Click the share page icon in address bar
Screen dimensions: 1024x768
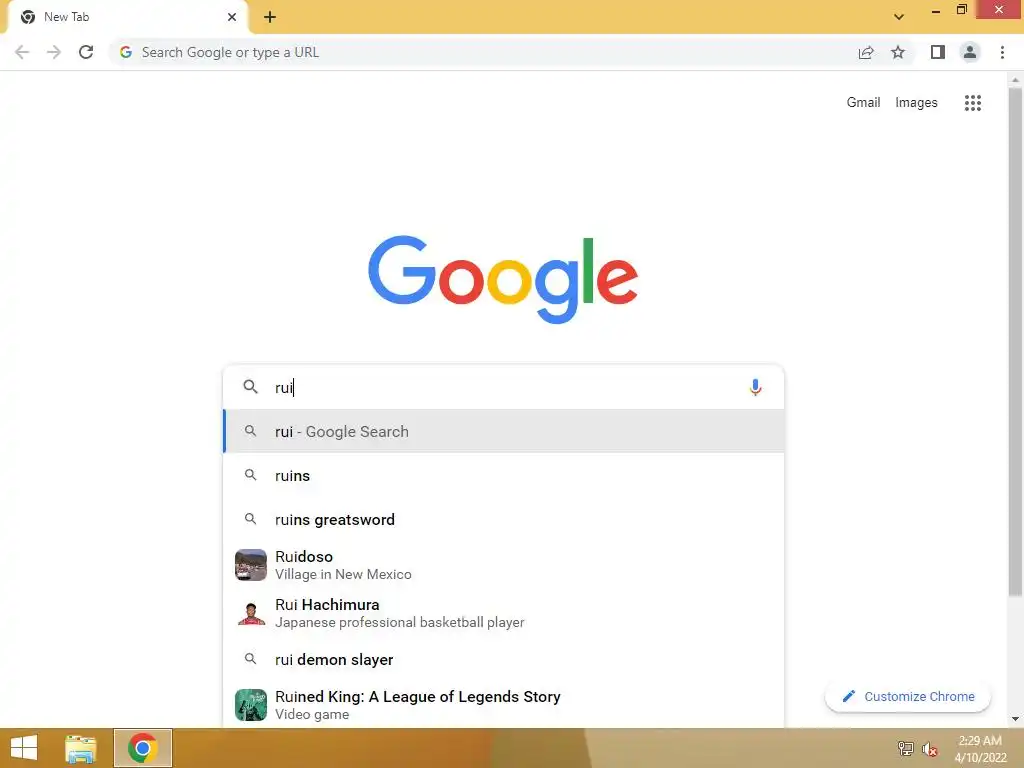[866, 52]
